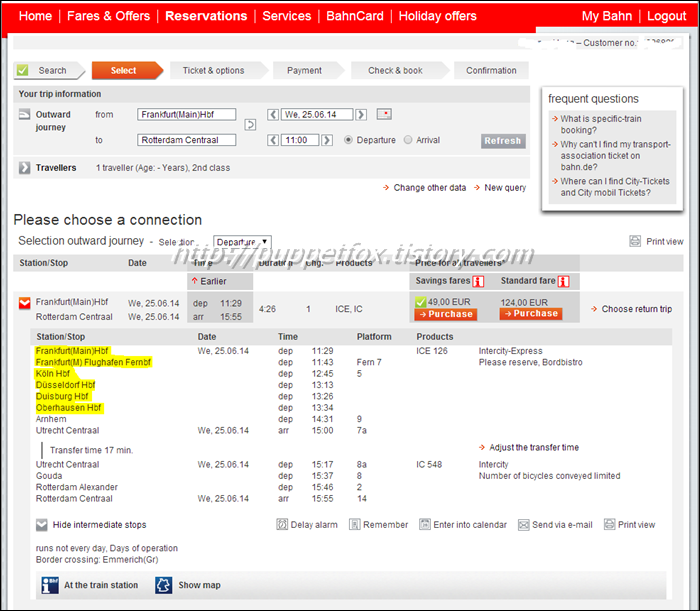Increase time with right arrow

pos(327,140)
